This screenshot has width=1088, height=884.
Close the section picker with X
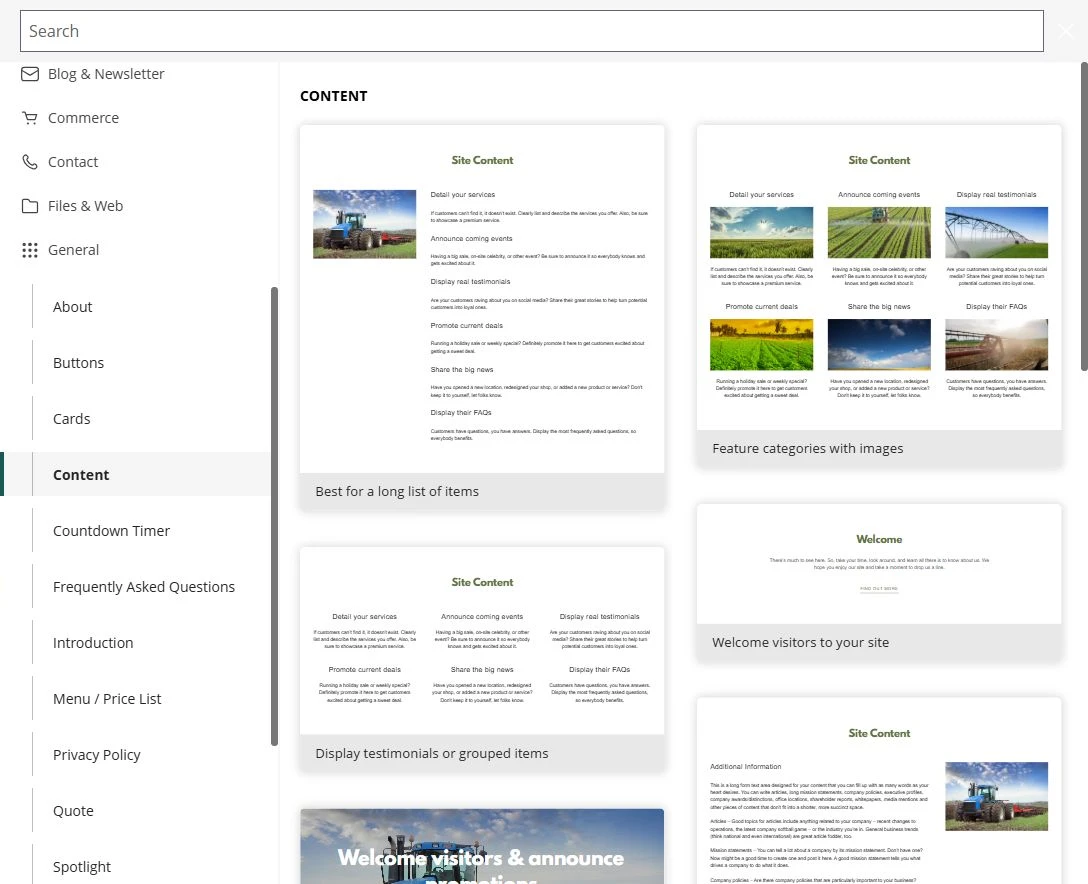coord(1066,31)
